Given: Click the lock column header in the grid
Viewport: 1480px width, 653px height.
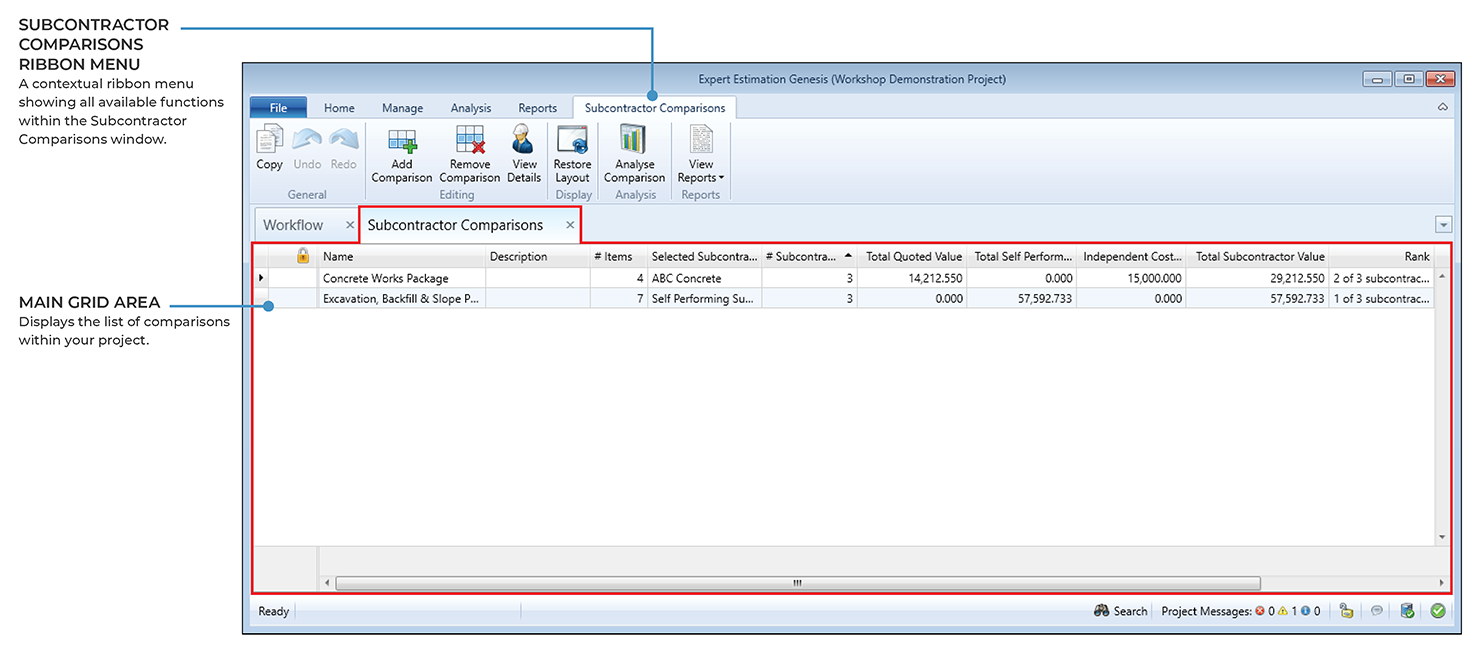Looking at the screenshot, I should click(x=303, y=256).
